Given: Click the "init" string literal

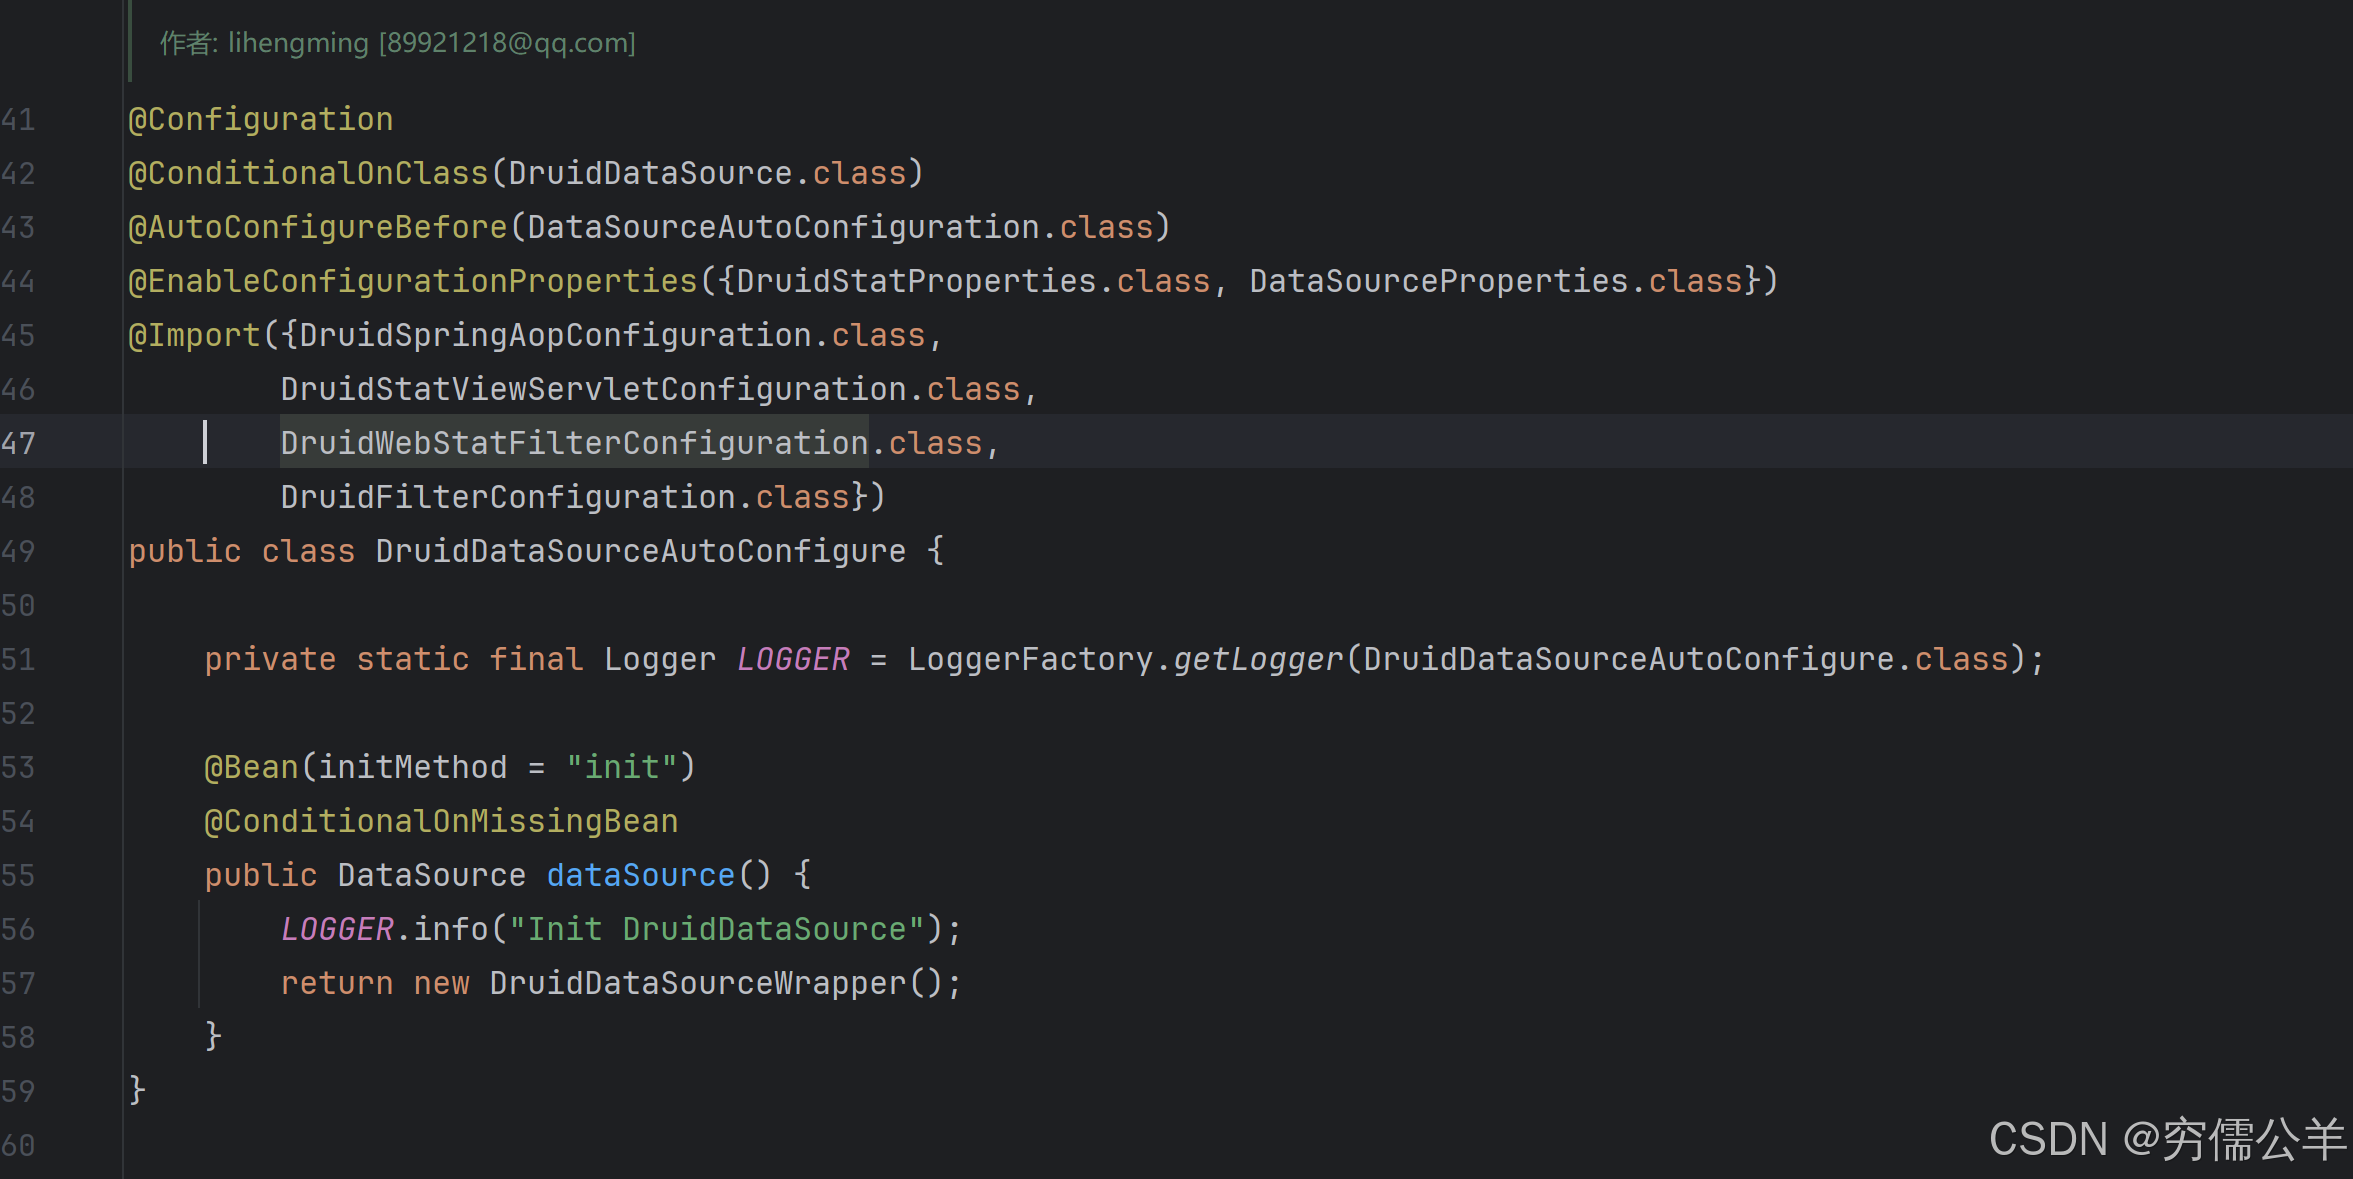Looking at the screenshot, I should point(622,768).
